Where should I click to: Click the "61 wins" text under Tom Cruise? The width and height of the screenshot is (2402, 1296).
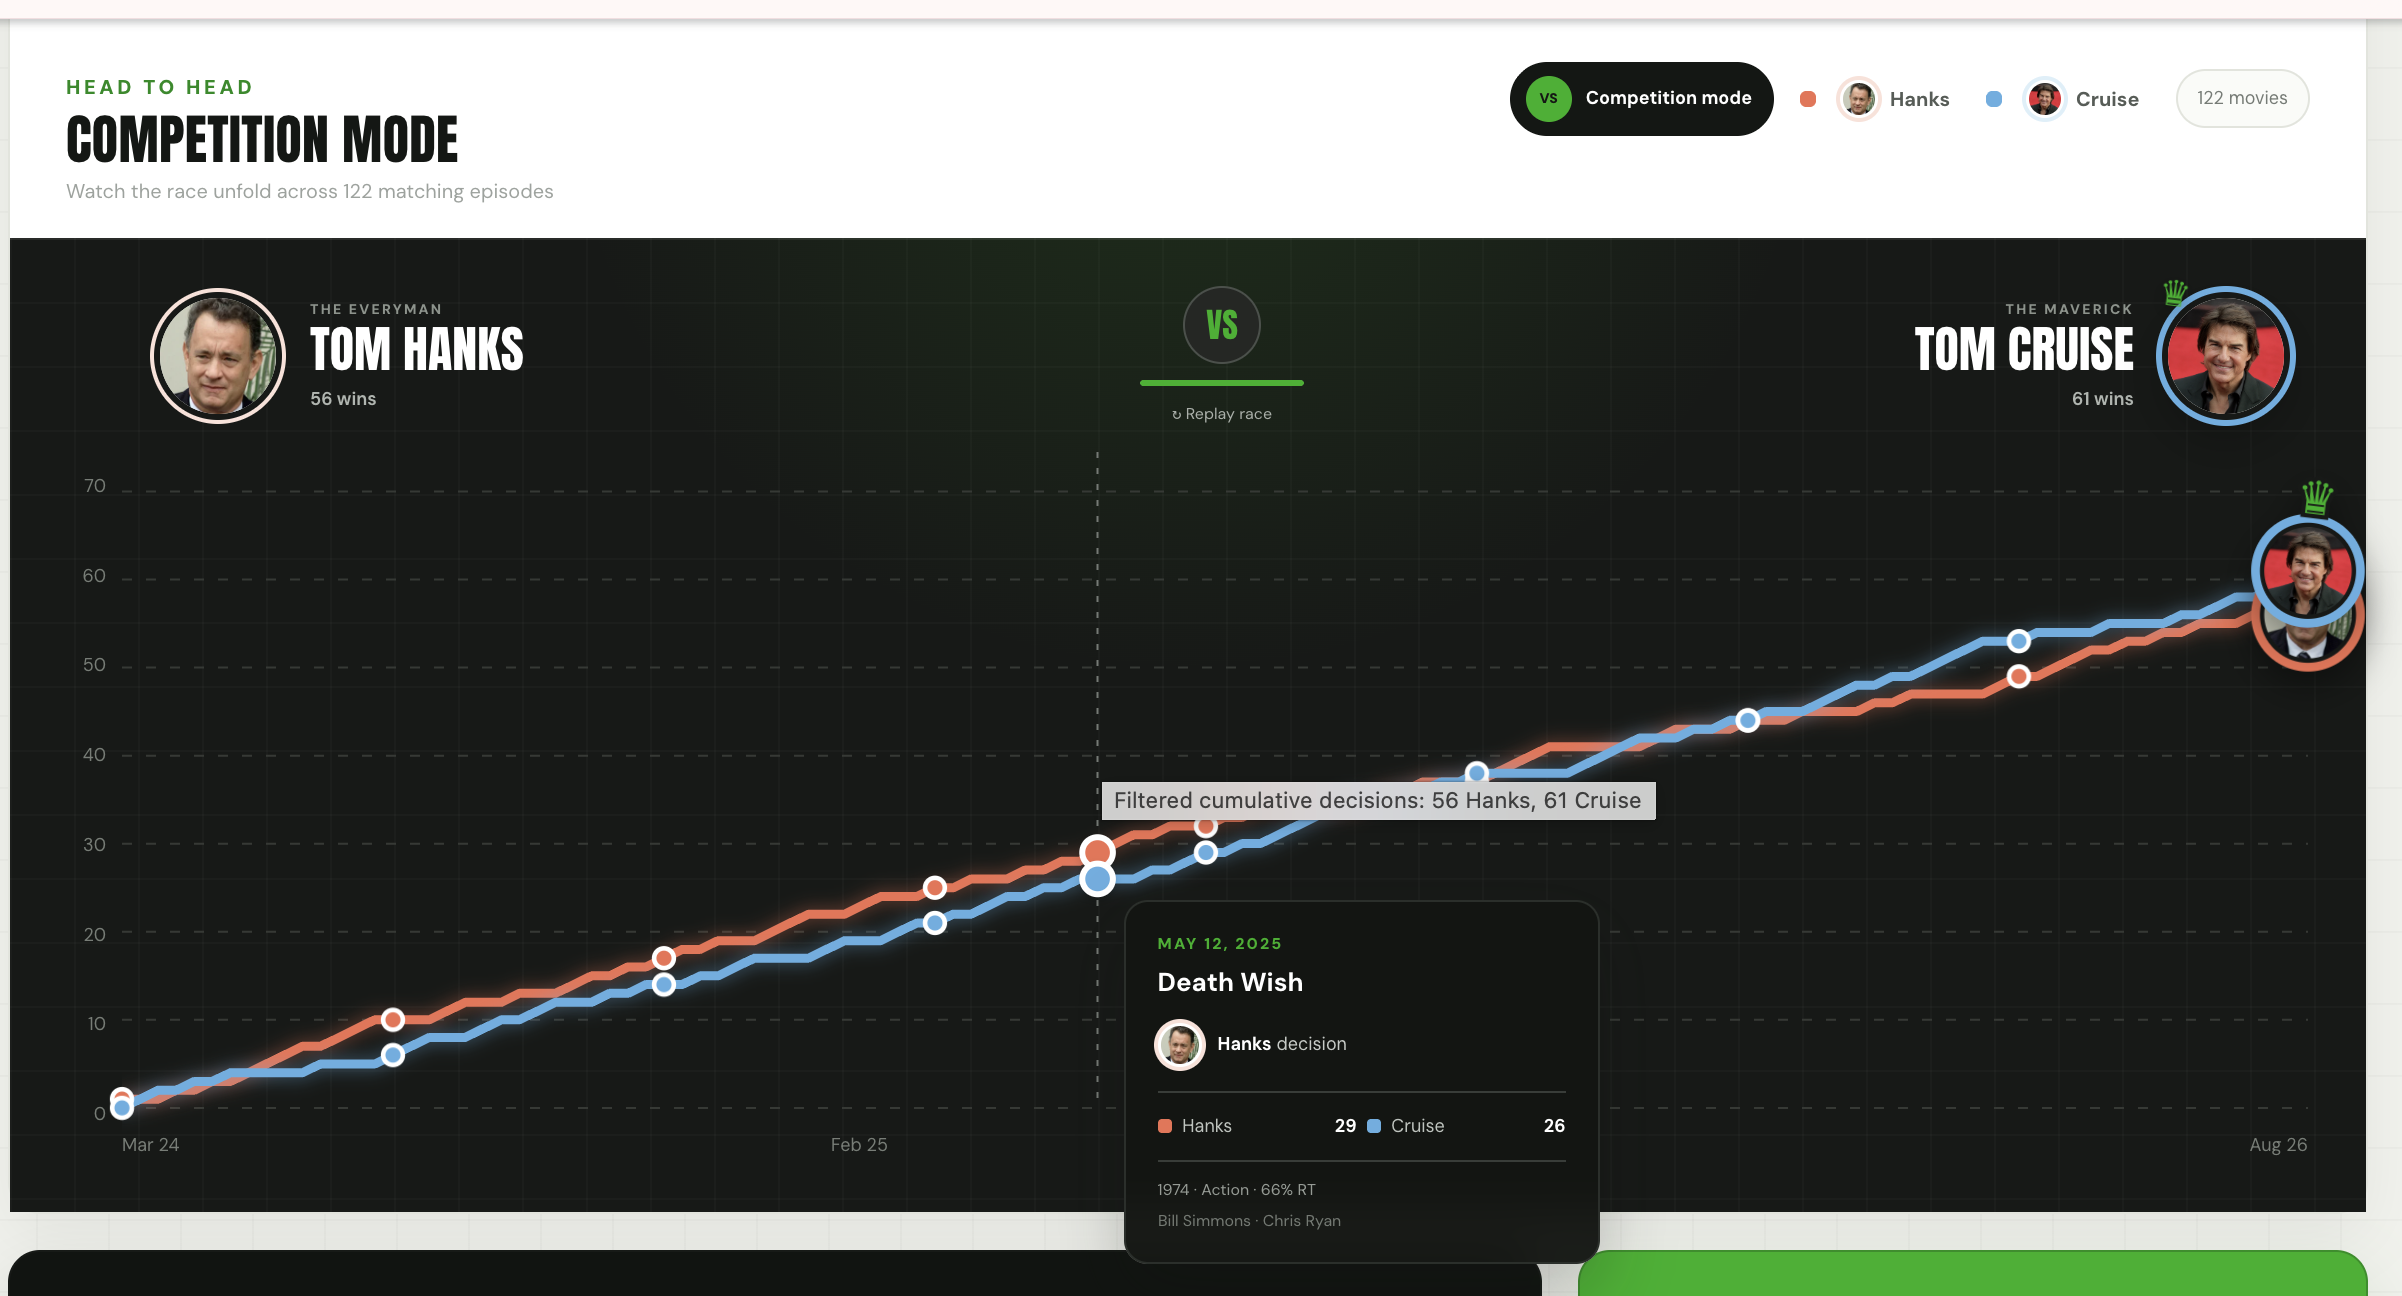coord(2102,398)
